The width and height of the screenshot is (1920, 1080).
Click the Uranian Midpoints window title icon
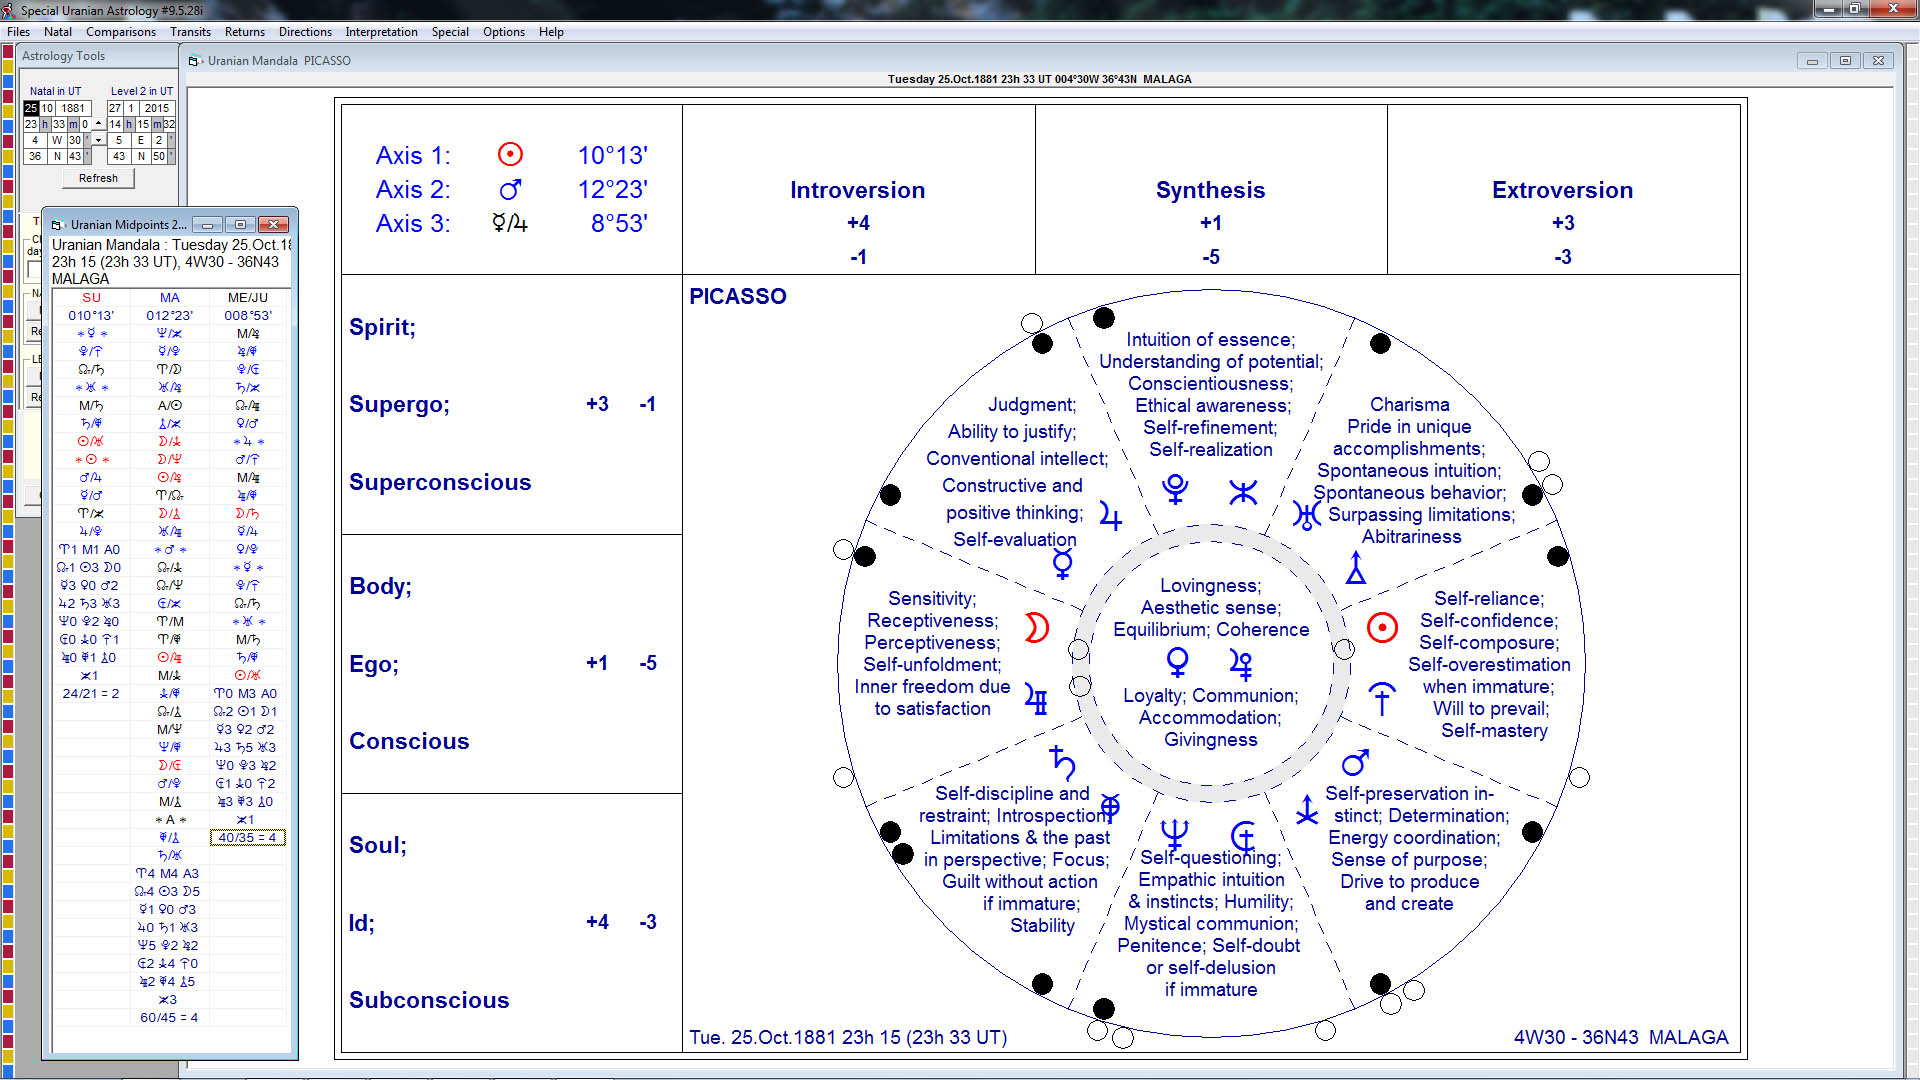[58, 225]
